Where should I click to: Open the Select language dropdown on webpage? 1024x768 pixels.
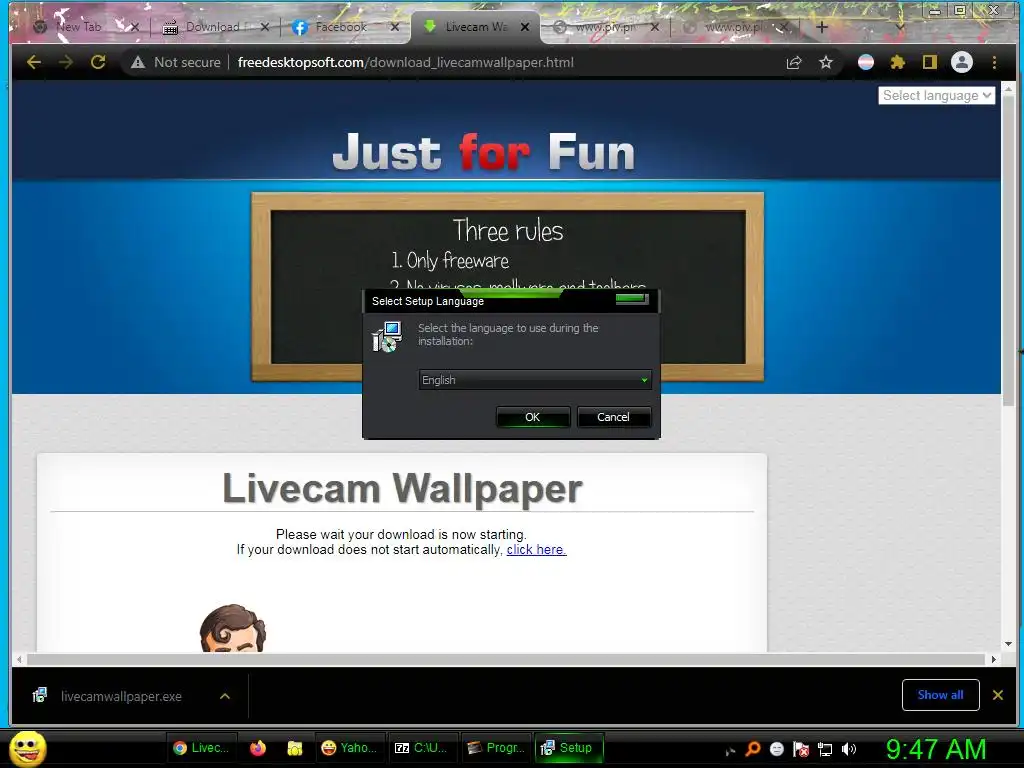coord(936,95)
